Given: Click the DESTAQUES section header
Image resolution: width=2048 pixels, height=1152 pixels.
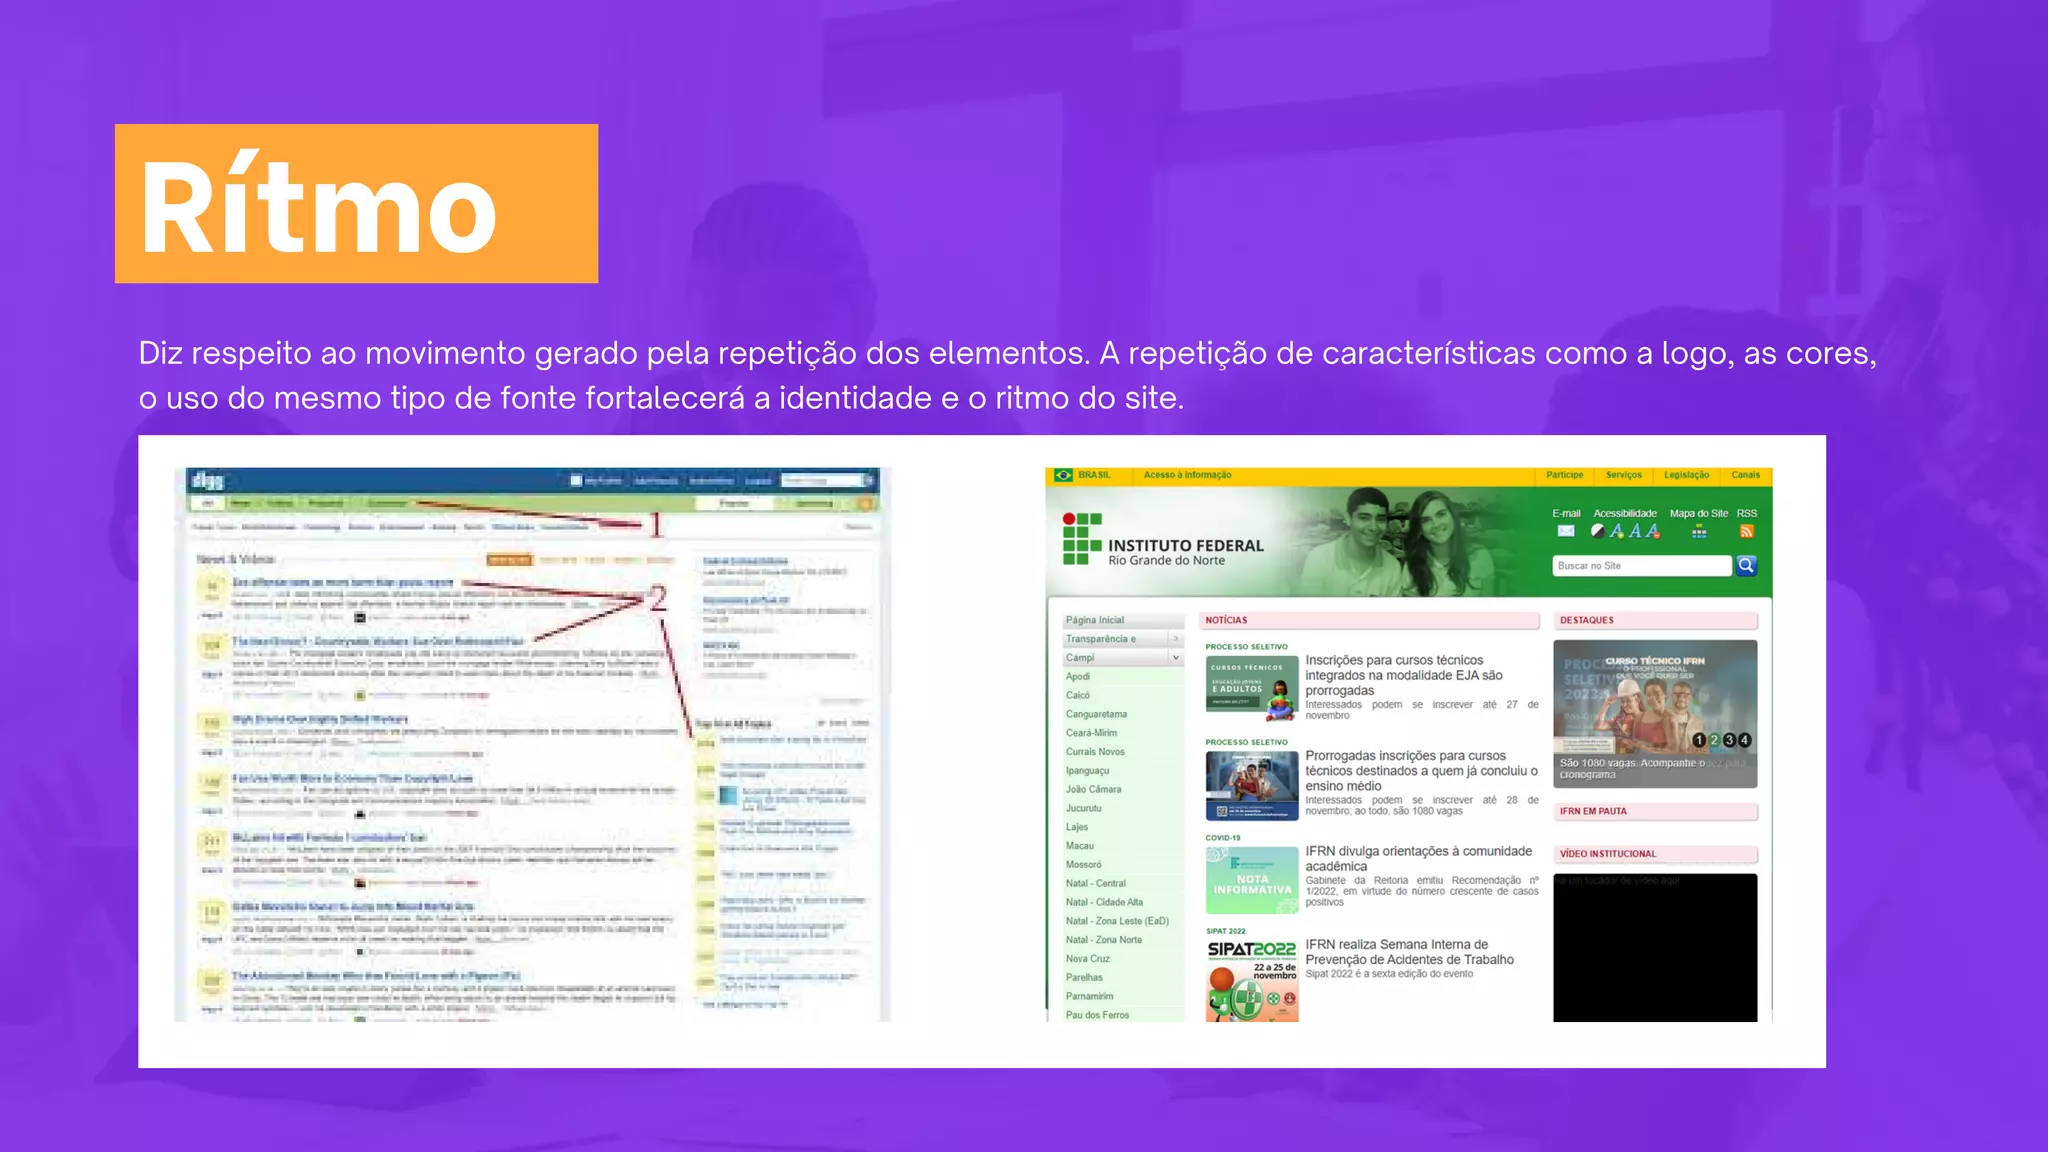Looking at the screenshot, I should tap(1655, 620).
